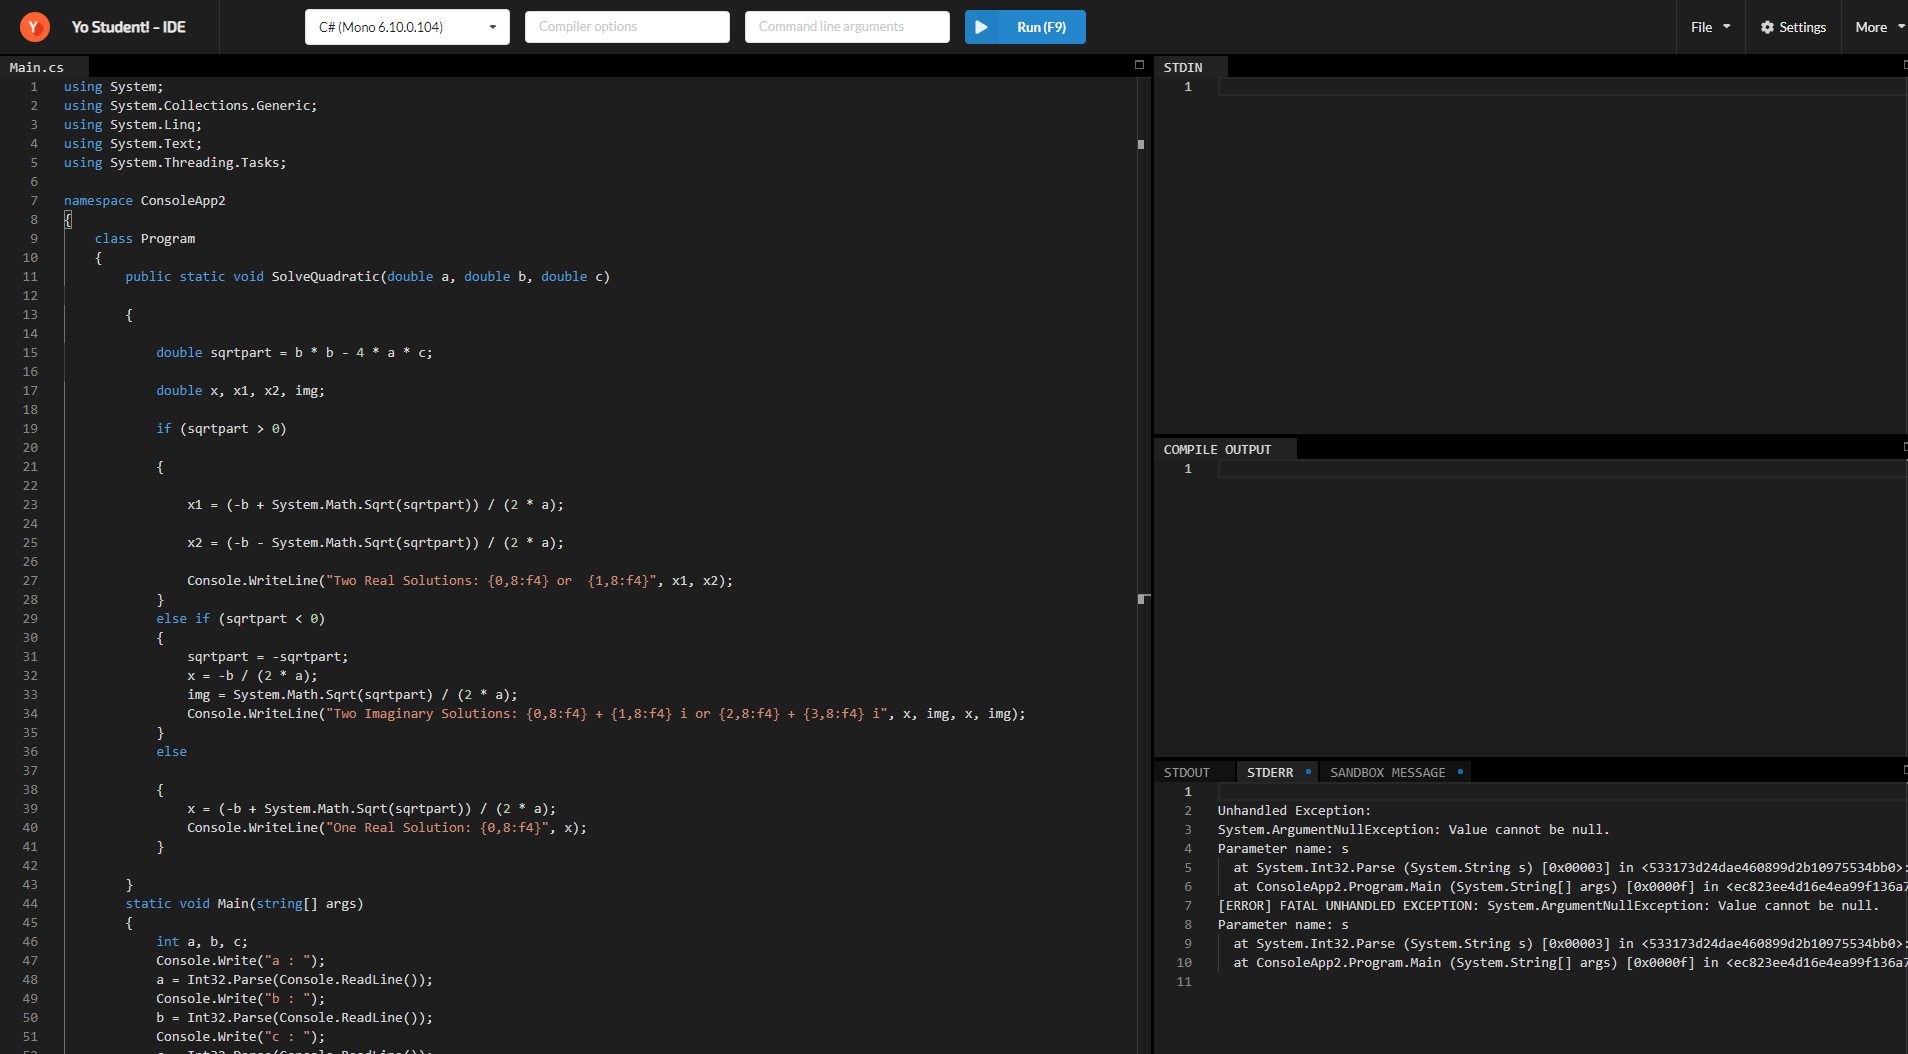The image size is (1908, 1054).
Task: Focus the Command line arguments field
Action: pos(847,27)
